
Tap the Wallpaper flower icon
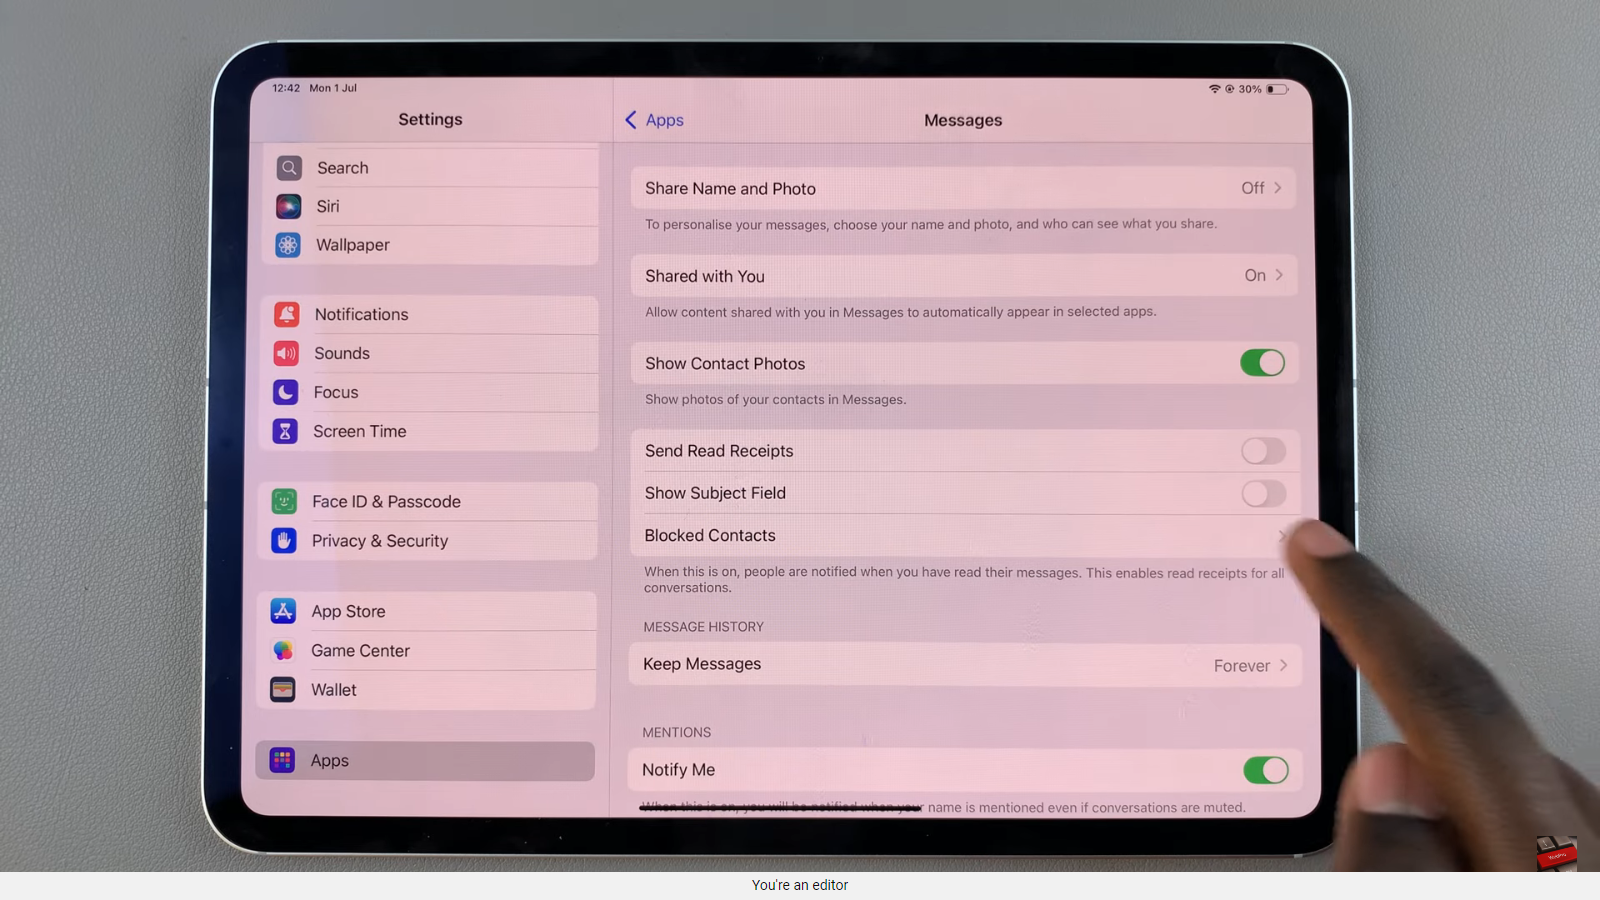[x=288, y=245]
